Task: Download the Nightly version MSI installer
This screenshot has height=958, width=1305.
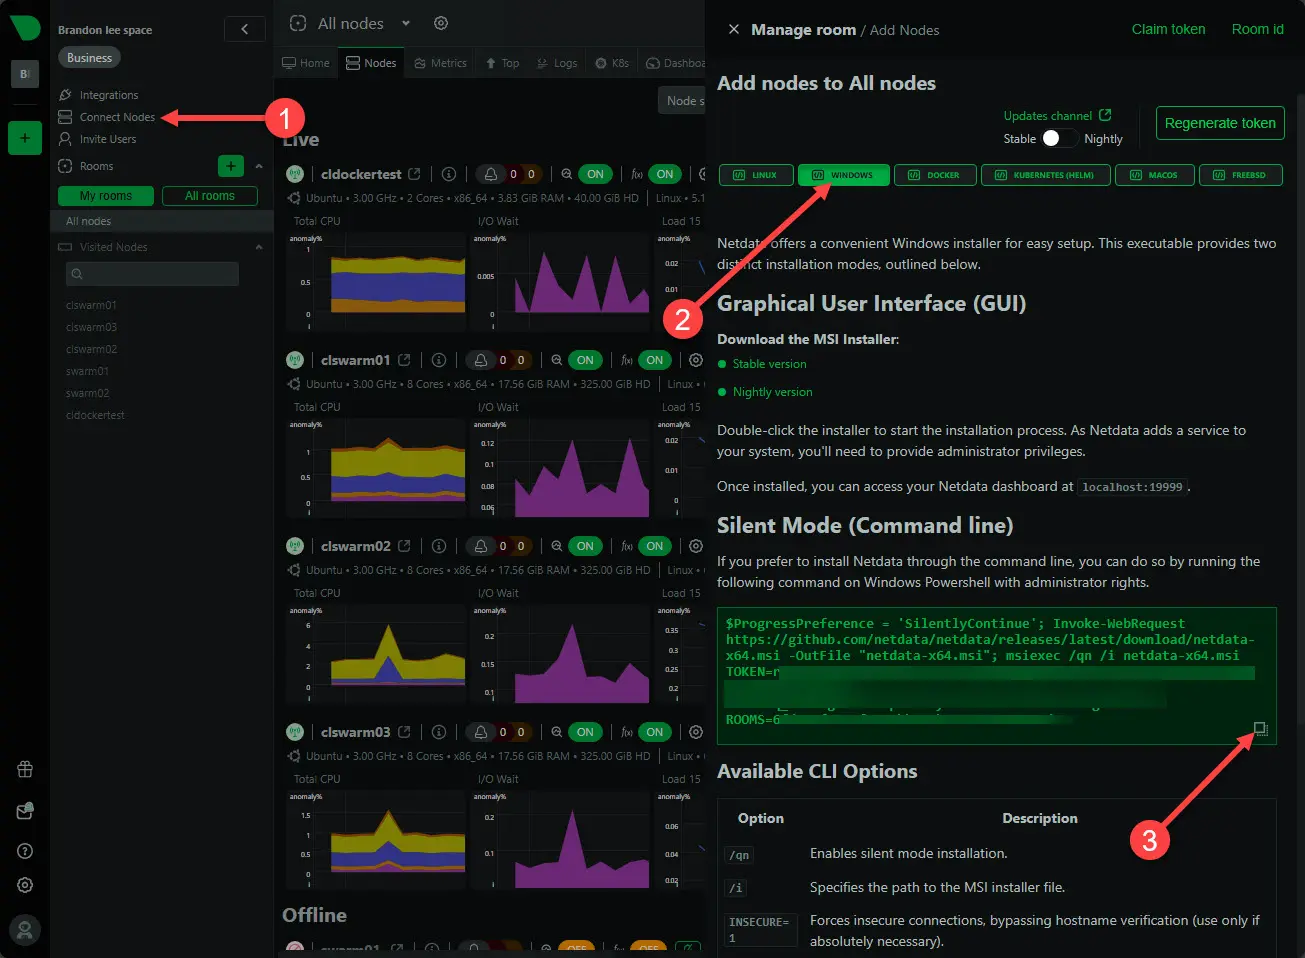Action: point(772,392)
